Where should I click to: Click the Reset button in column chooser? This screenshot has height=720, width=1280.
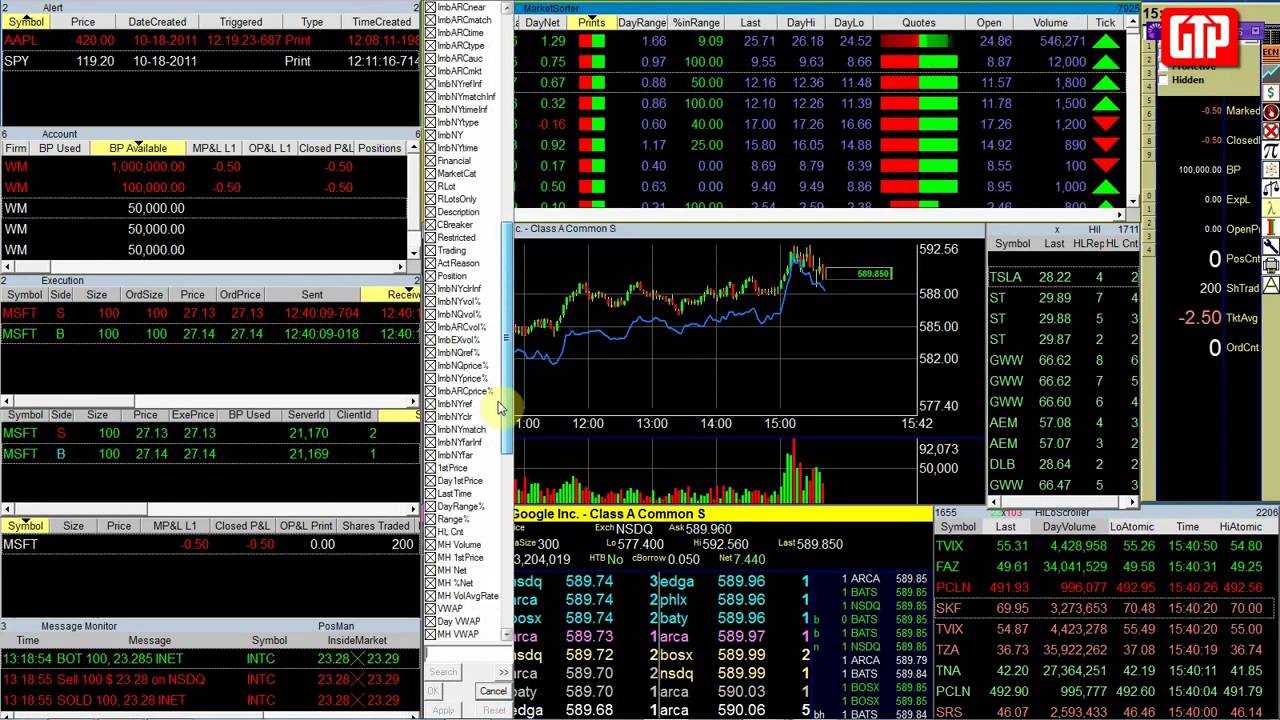(493, 710)
